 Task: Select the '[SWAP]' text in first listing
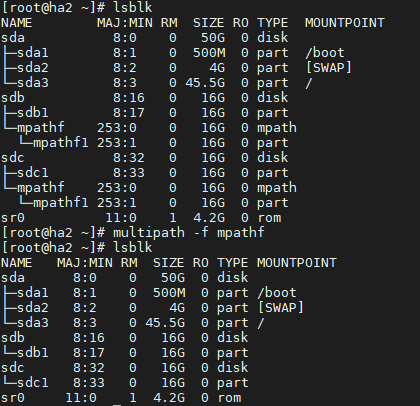pos(329,68)
